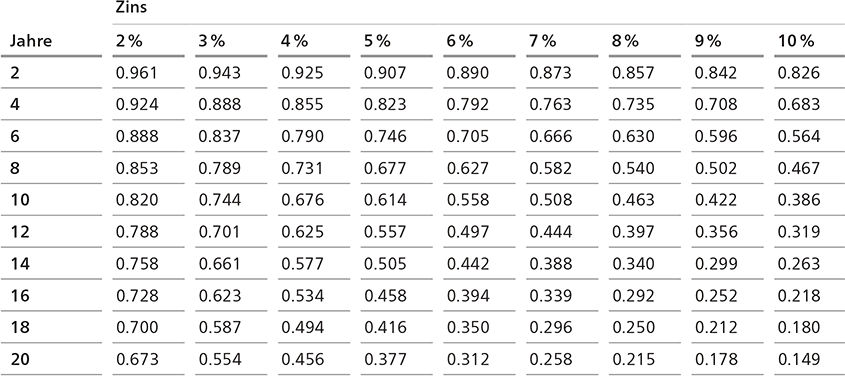Click row label 20 years
The image size is (845, 376).
(x=20, y=359)
